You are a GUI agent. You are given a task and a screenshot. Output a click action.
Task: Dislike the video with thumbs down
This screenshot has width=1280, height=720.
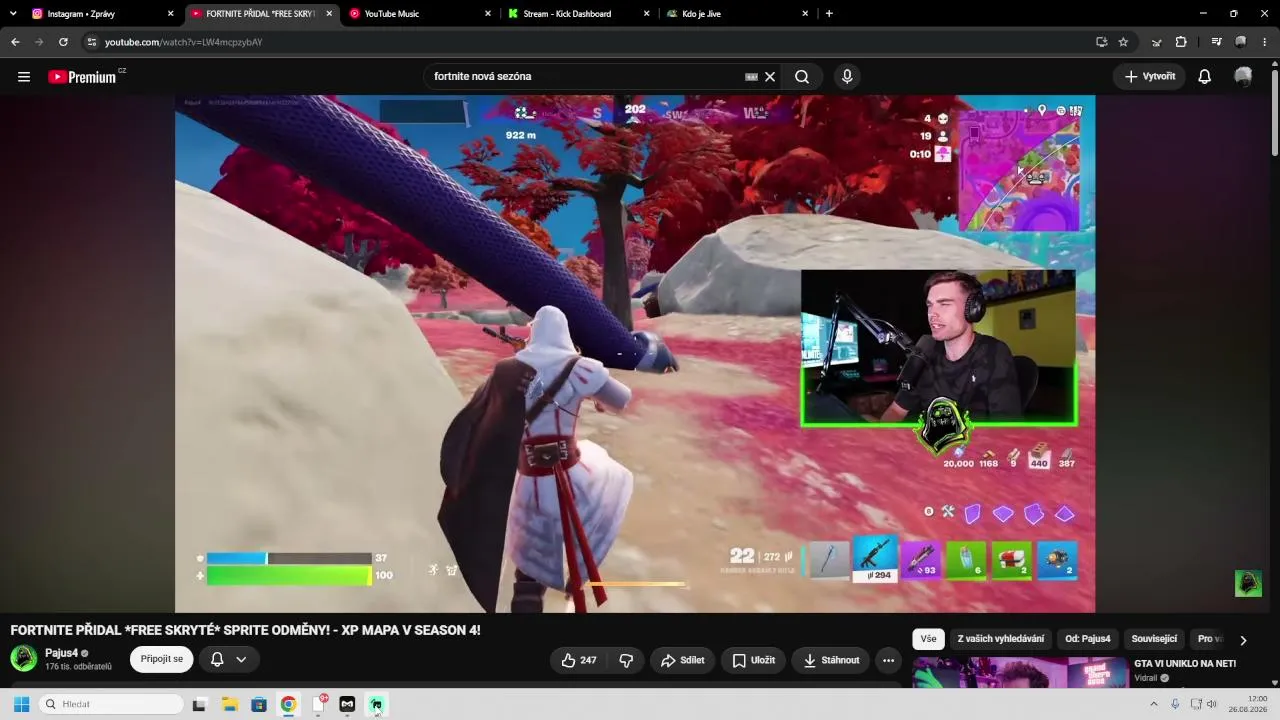click(626, 660)
